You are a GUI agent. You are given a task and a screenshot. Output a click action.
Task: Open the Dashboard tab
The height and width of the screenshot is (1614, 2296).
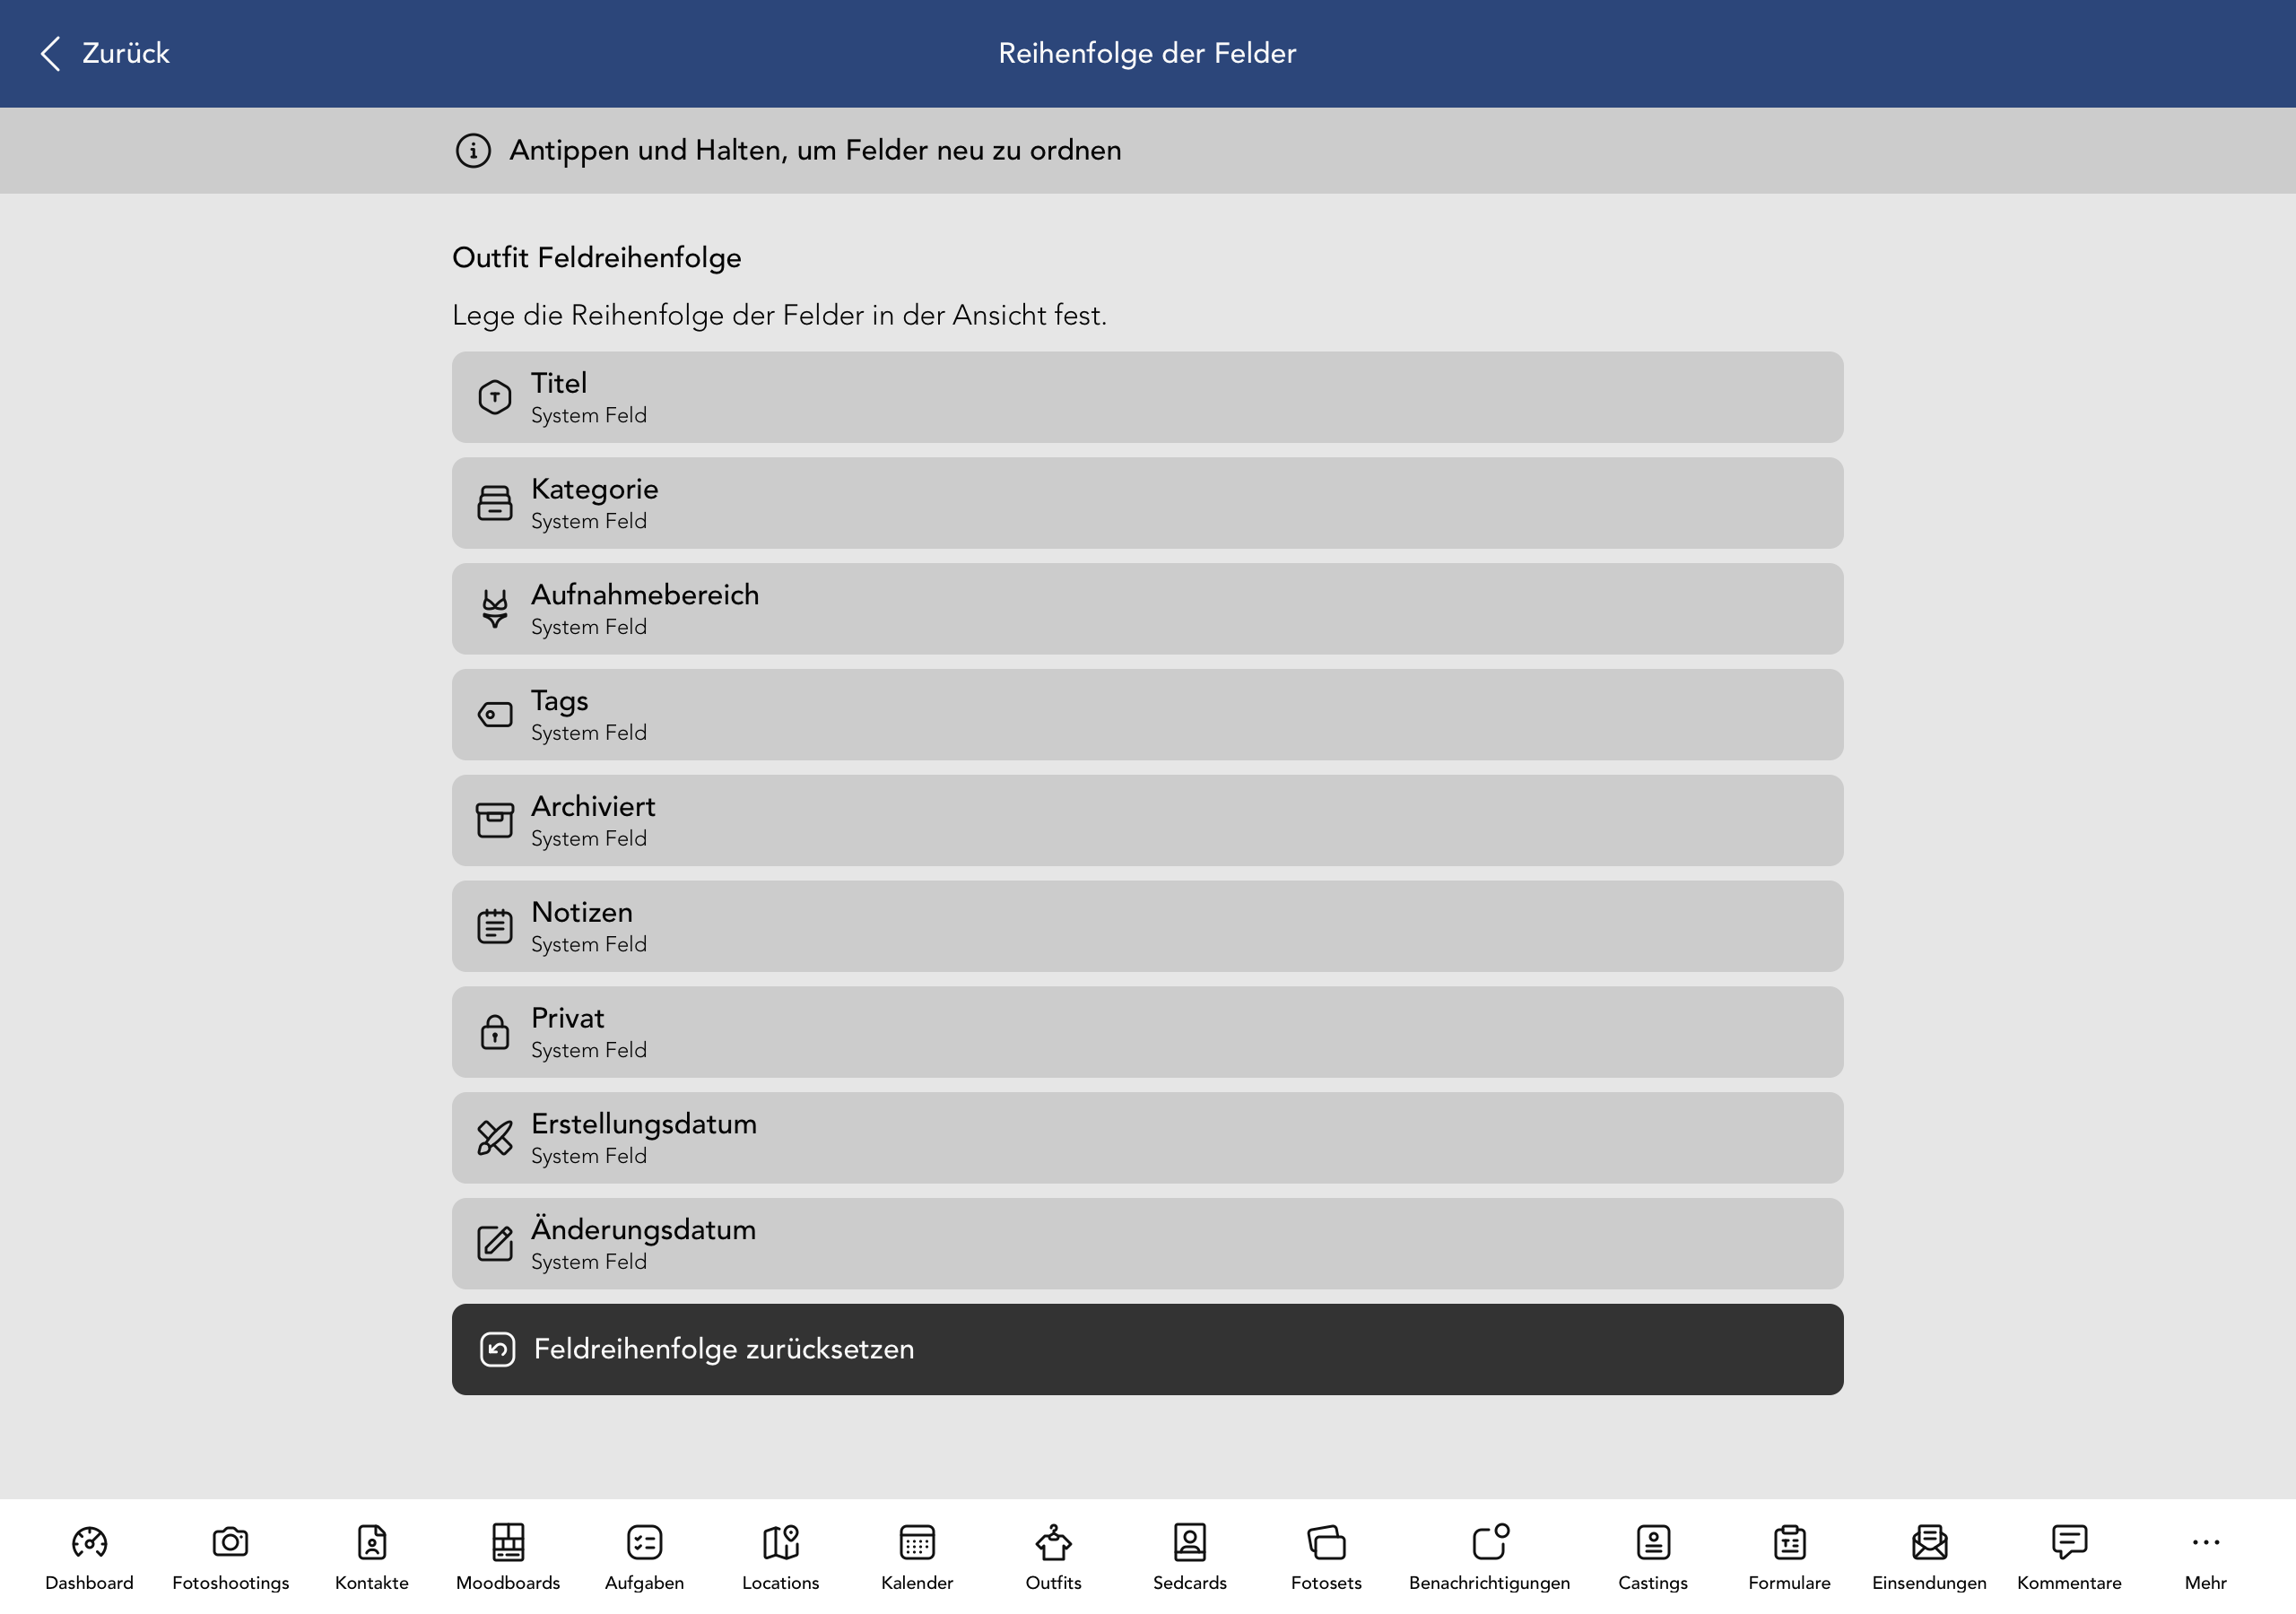click(89, 1558)
